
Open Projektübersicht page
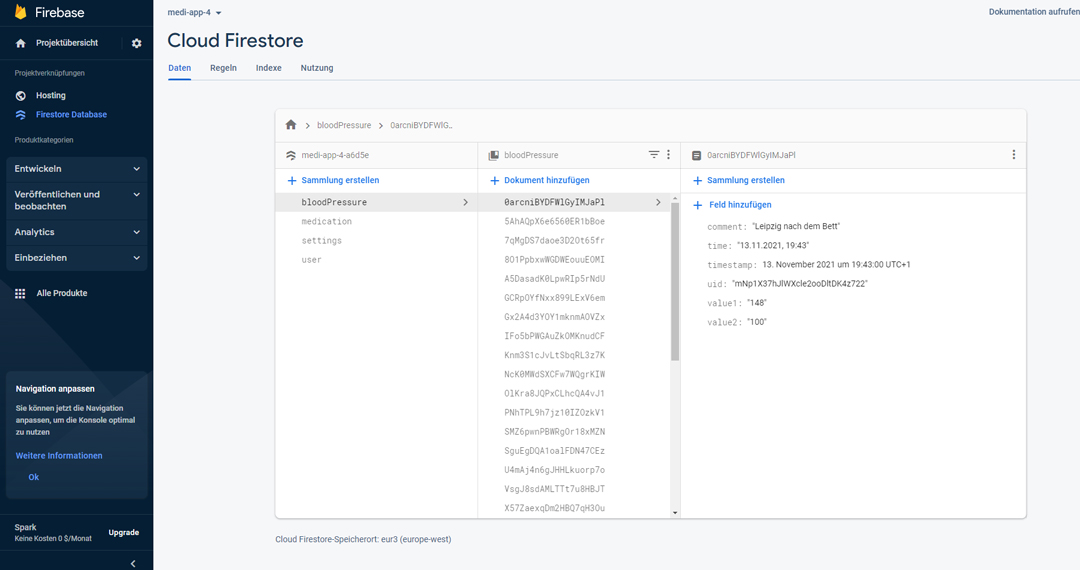click(67, 43)
